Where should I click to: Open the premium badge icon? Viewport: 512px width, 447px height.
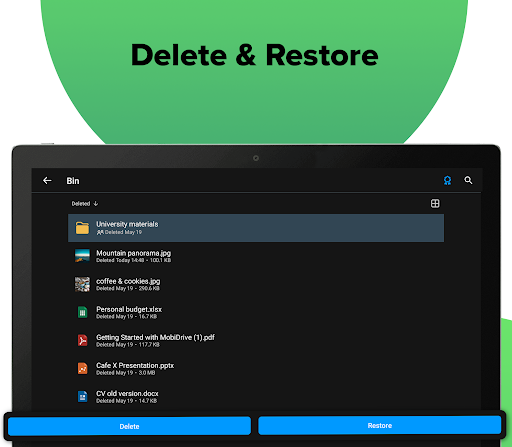[447, 181]
